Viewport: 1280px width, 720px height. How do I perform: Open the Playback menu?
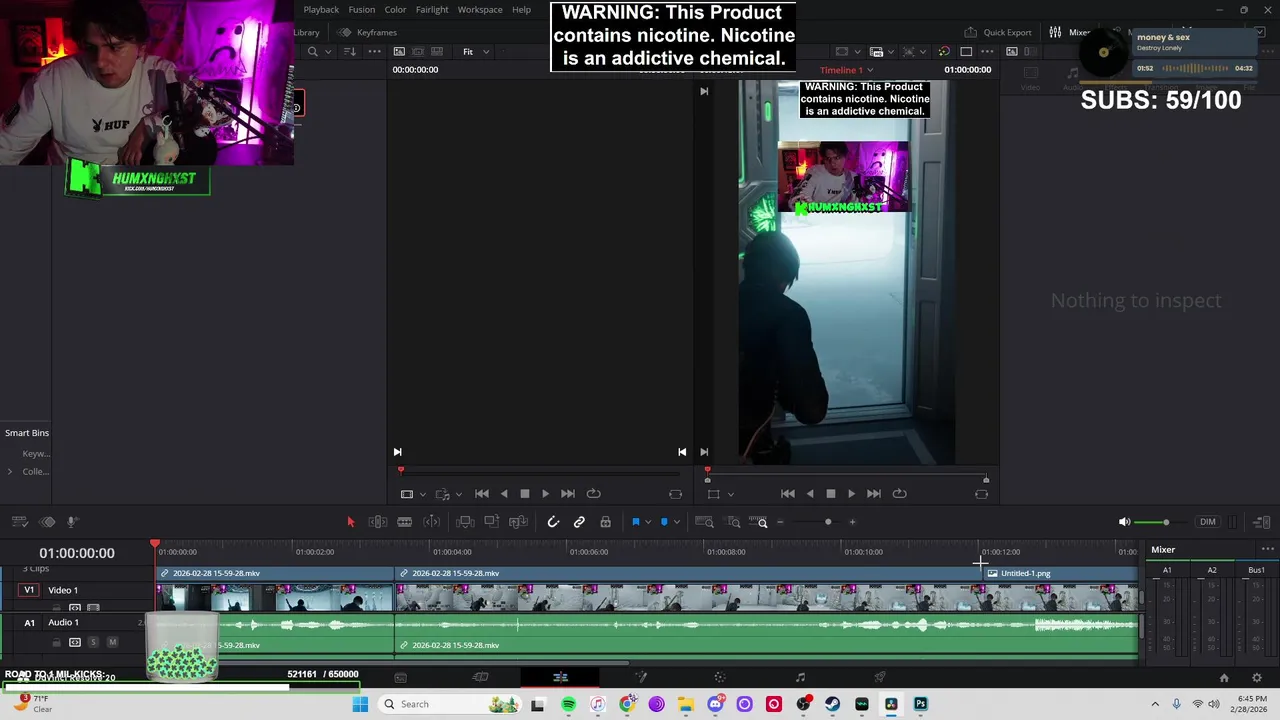click(x=321, y=10)
